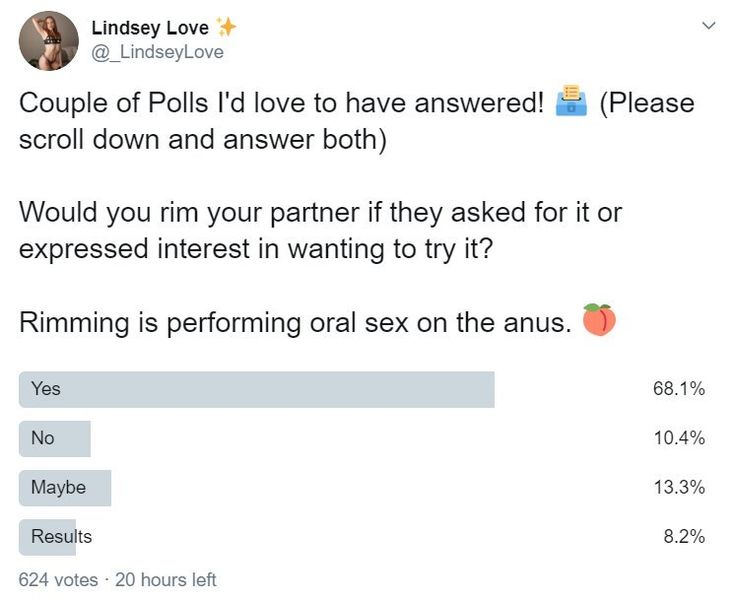Click the 13.3% result value
Screen dimensions: 735x600
(679, 487)
